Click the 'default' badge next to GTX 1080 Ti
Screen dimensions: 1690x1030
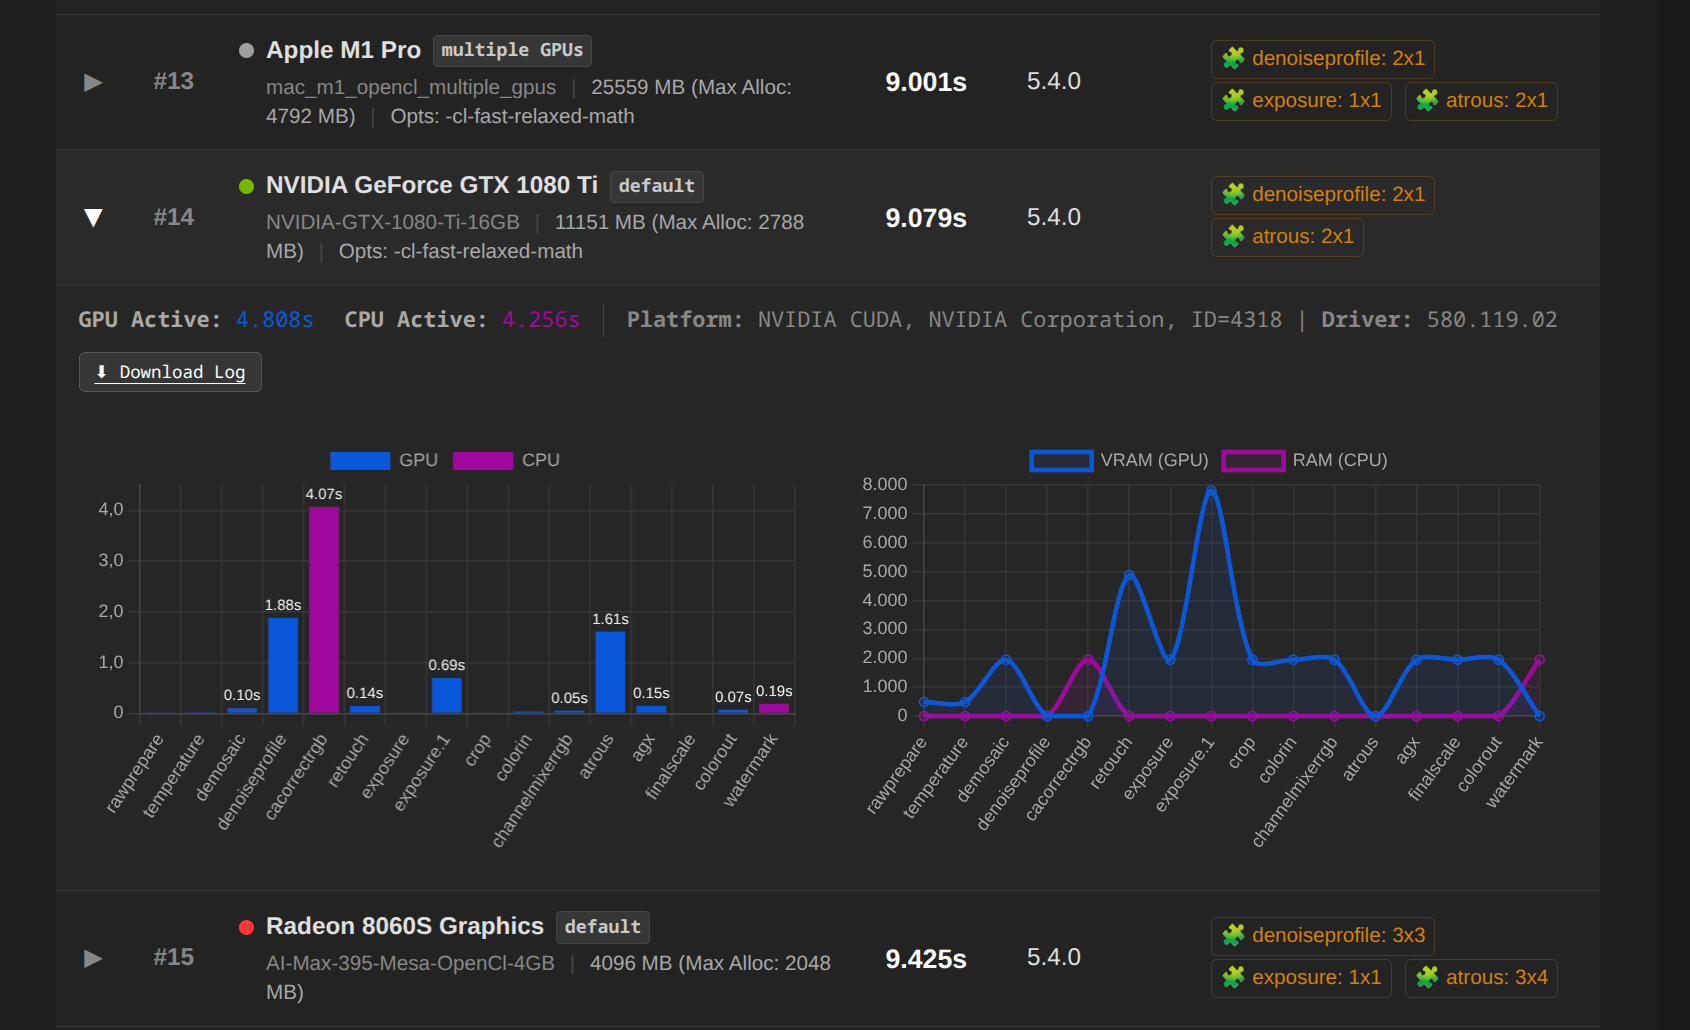point(656,186)
